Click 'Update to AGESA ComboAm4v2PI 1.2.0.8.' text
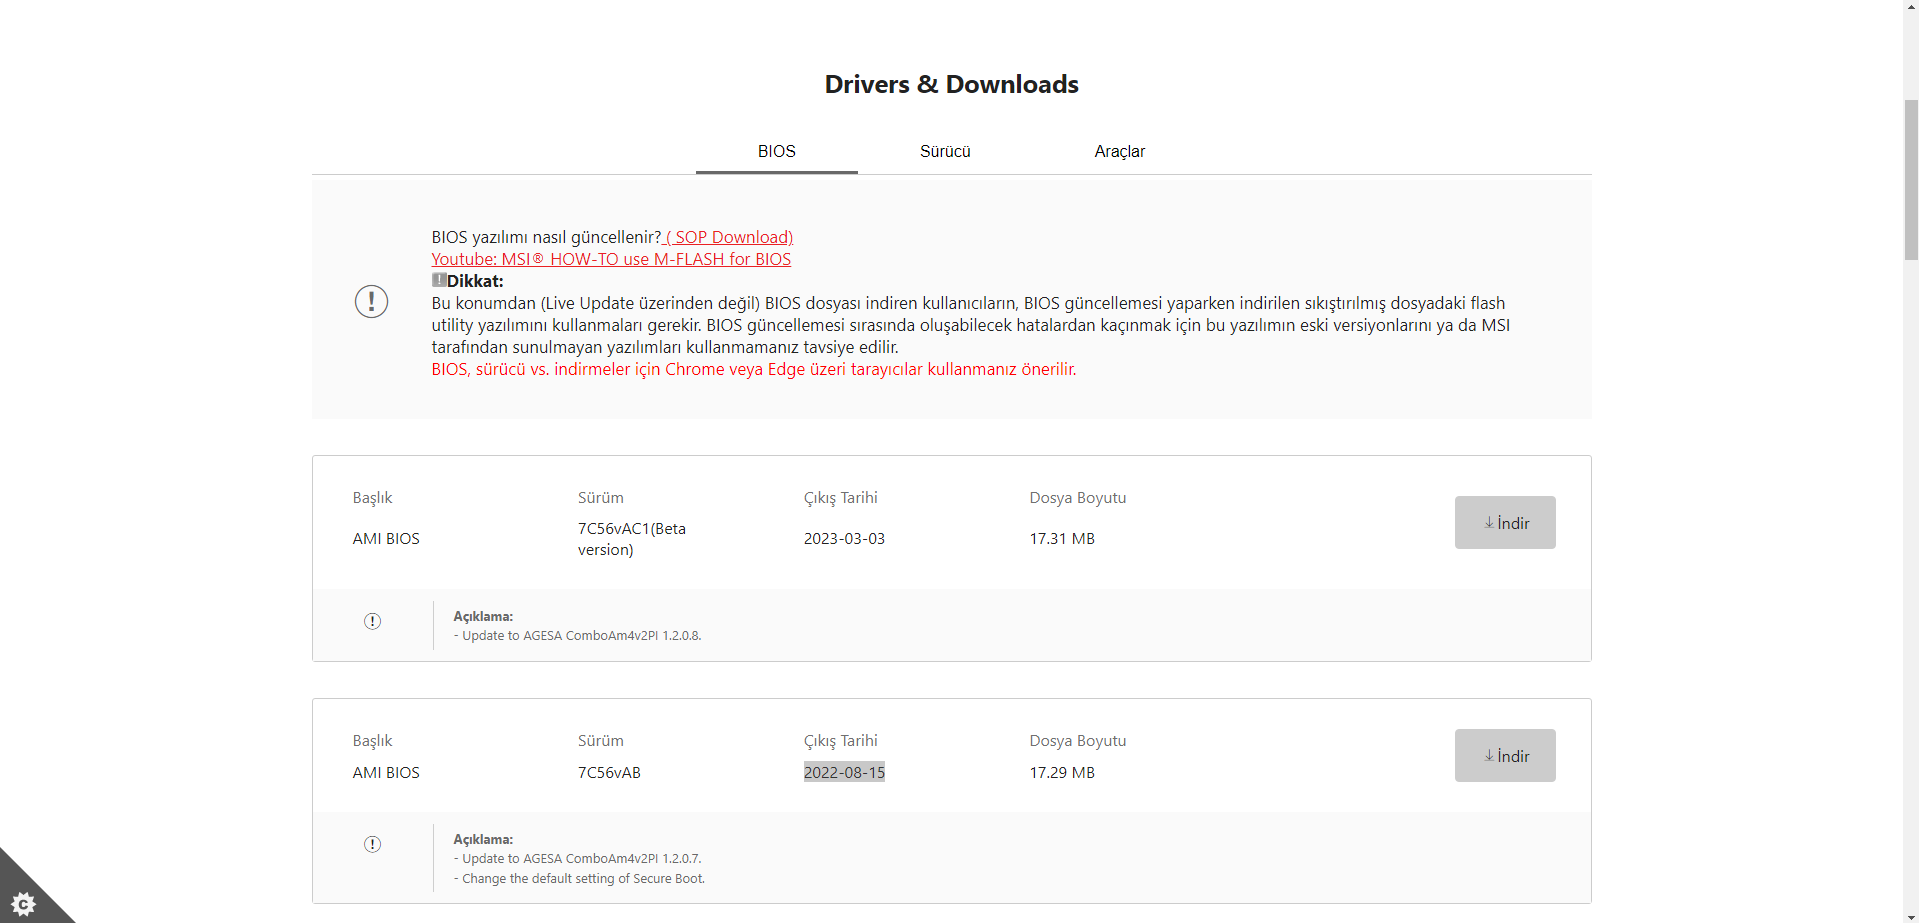The image size is (1919, 923). (x=578, y=635)
